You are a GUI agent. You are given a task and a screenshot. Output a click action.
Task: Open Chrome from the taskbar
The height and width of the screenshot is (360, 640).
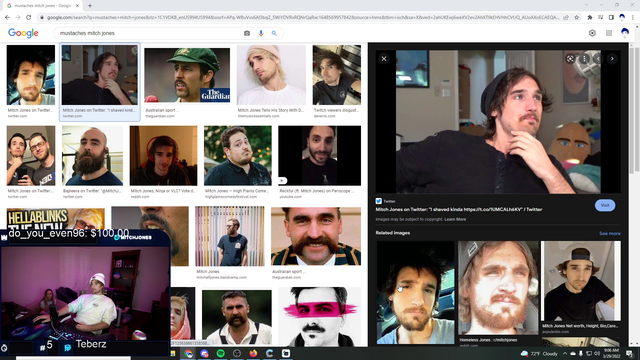pyautogui.click(x=189, y=353)
